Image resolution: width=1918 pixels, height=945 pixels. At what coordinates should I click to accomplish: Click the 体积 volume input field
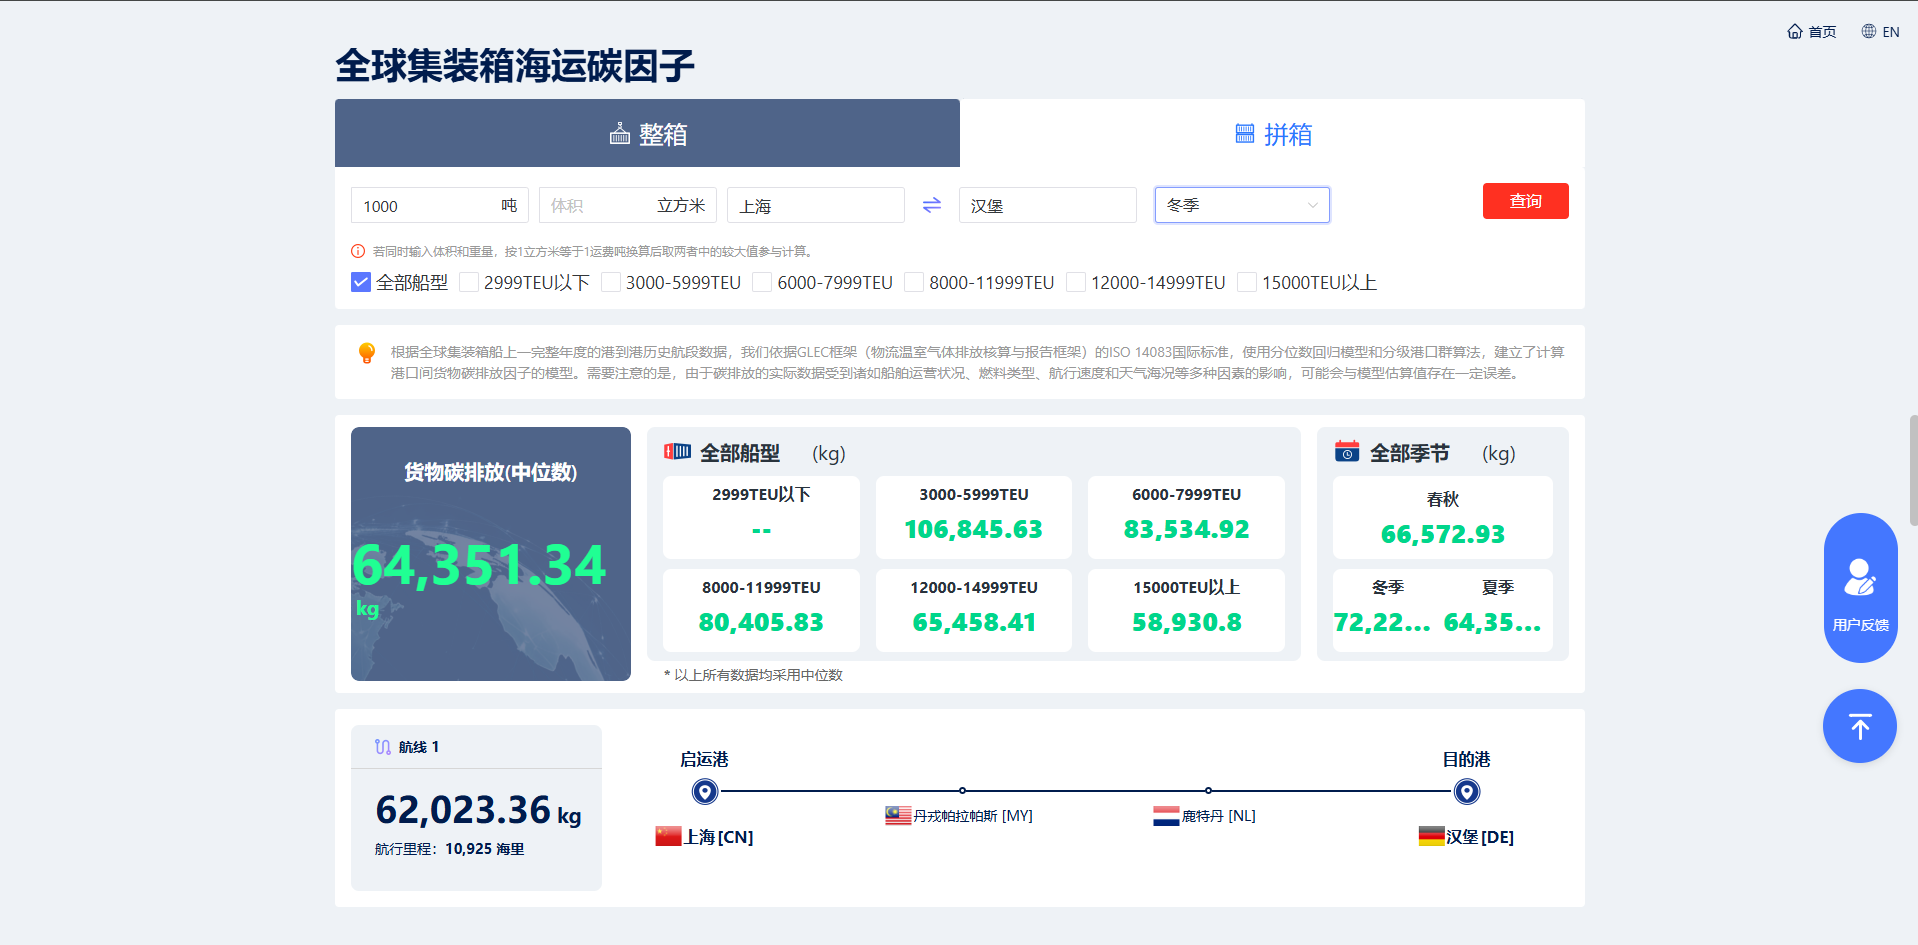click(x=628, y=205)
